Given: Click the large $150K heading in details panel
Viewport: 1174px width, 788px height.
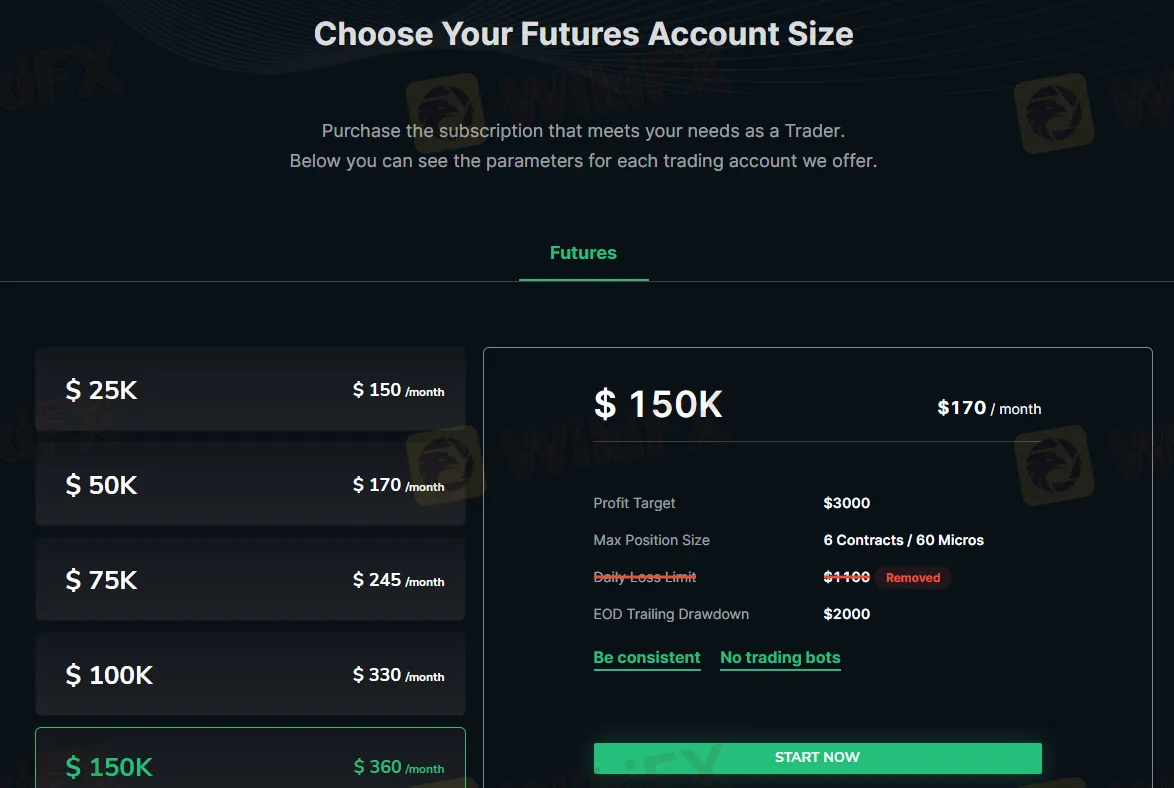Looking at the screenshot, I should point(659,405).
